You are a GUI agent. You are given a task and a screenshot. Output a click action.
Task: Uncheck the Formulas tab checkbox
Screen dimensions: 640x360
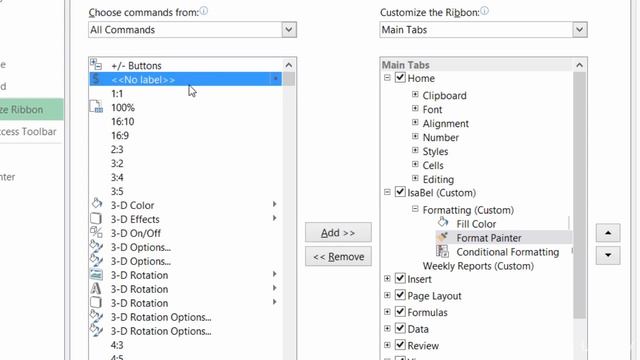click(400, 312)
